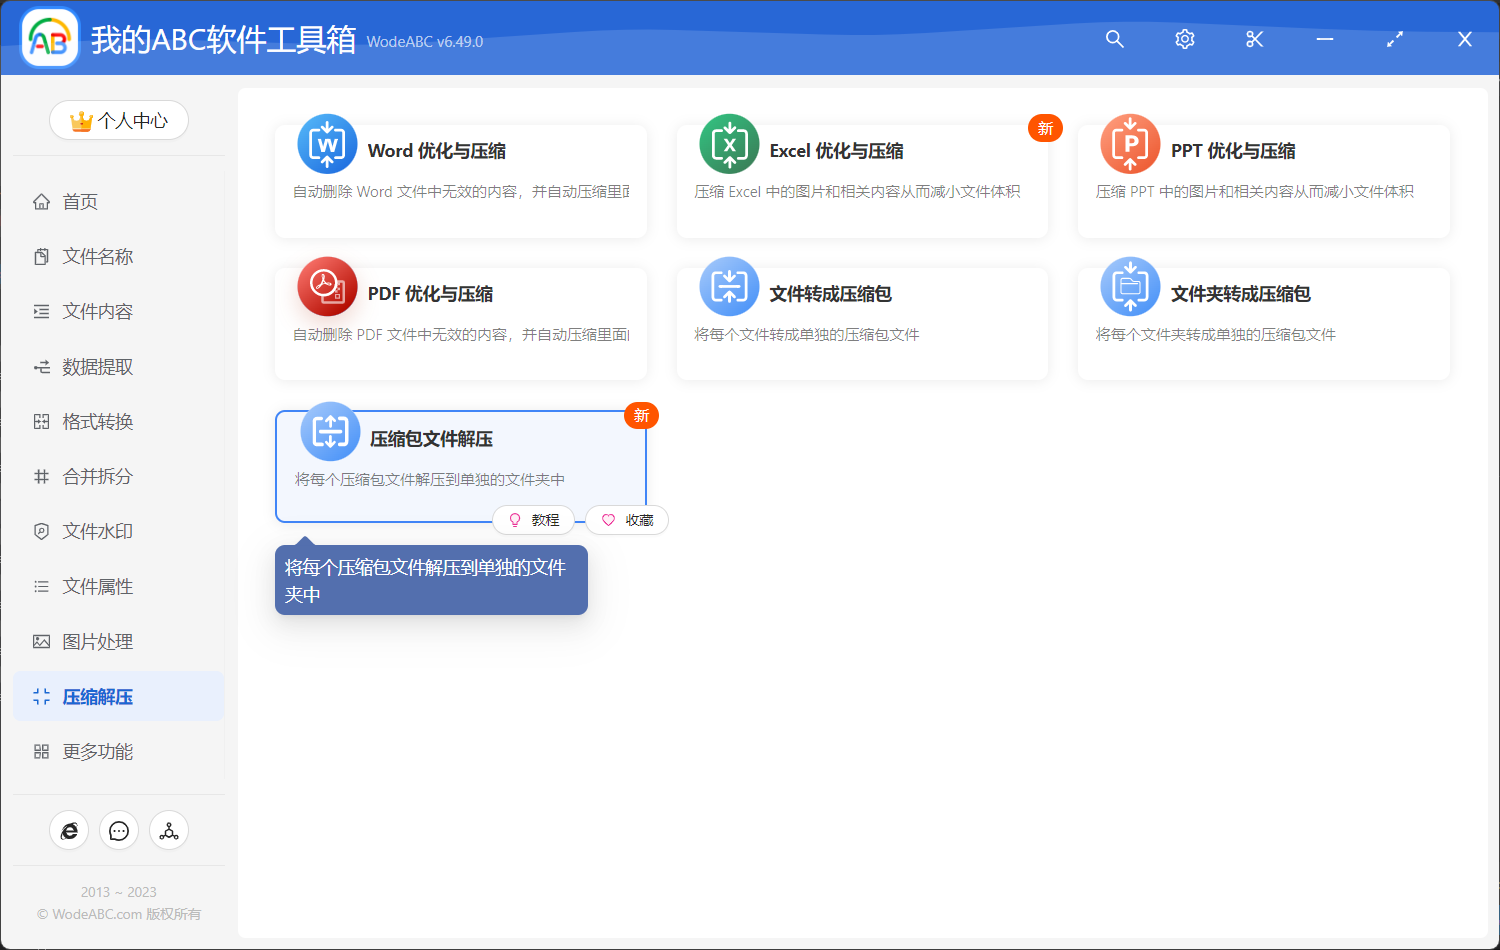Switch to 格式转换 in the sidebar
Image resolution: width=1500 pixels, height=950 pixels.
pyautogui.click(x=97, y=422)
